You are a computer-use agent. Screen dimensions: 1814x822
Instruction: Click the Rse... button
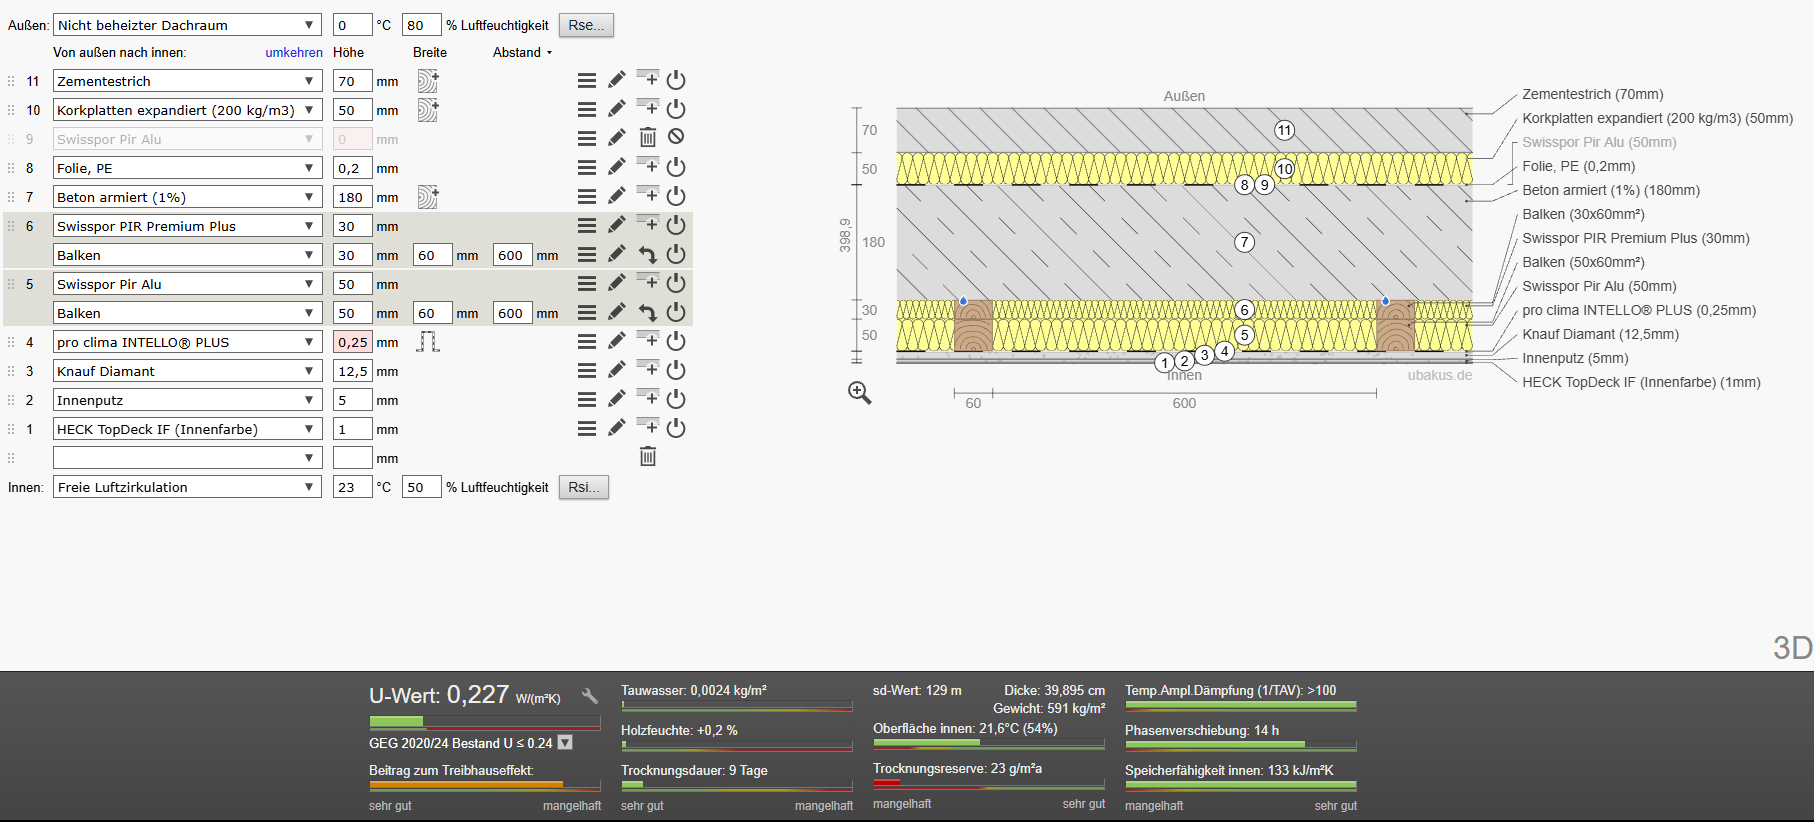point(586,25)
